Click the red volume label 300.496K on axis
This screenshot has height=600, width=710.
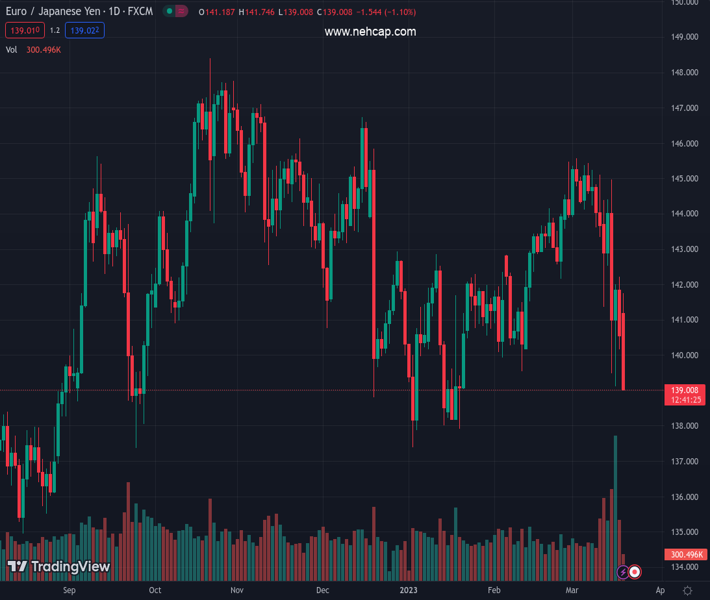point(686,555)
